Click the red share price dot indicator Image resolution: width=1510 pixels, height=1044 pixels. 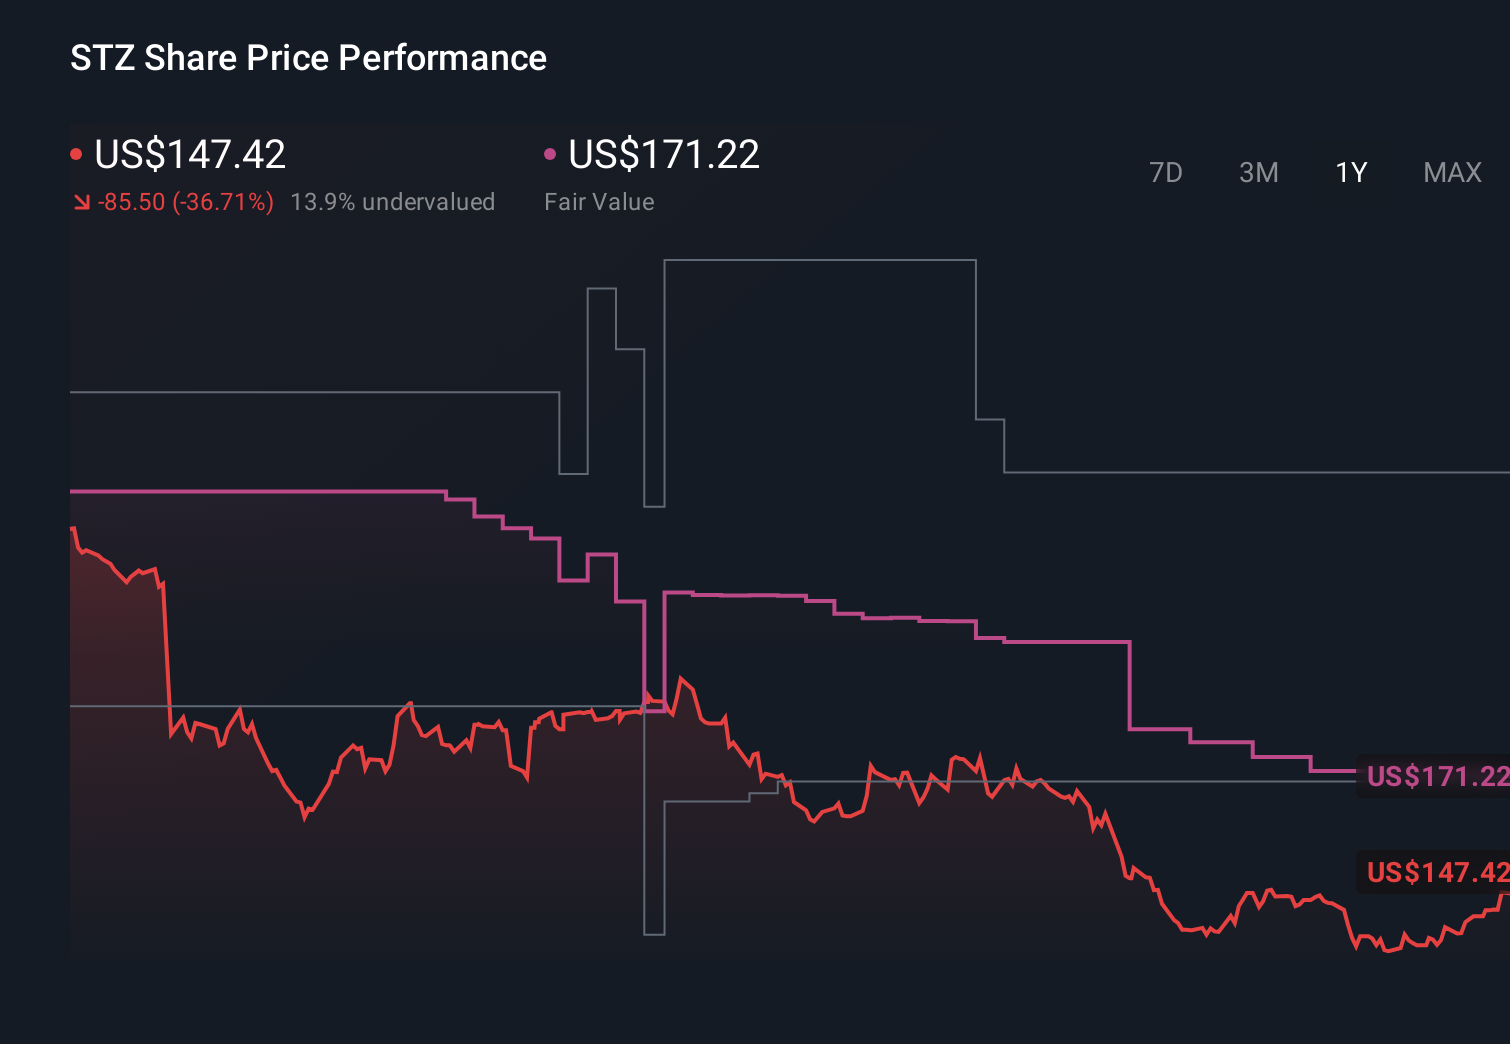[x=76, y=154]
